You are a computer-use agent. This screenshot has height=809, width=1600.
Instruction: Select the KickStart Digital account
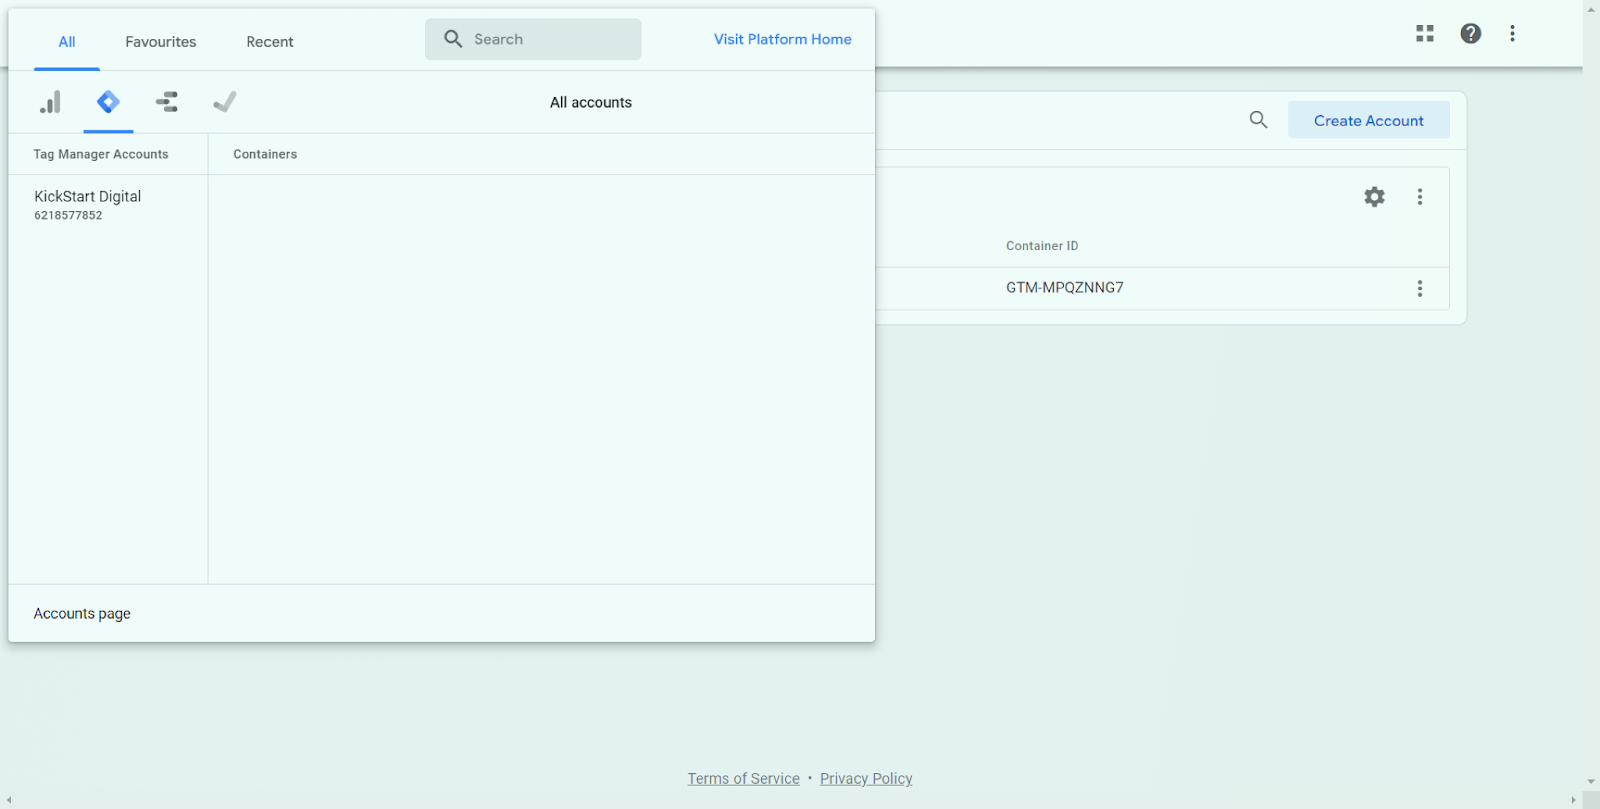click(x=108, y=204)
